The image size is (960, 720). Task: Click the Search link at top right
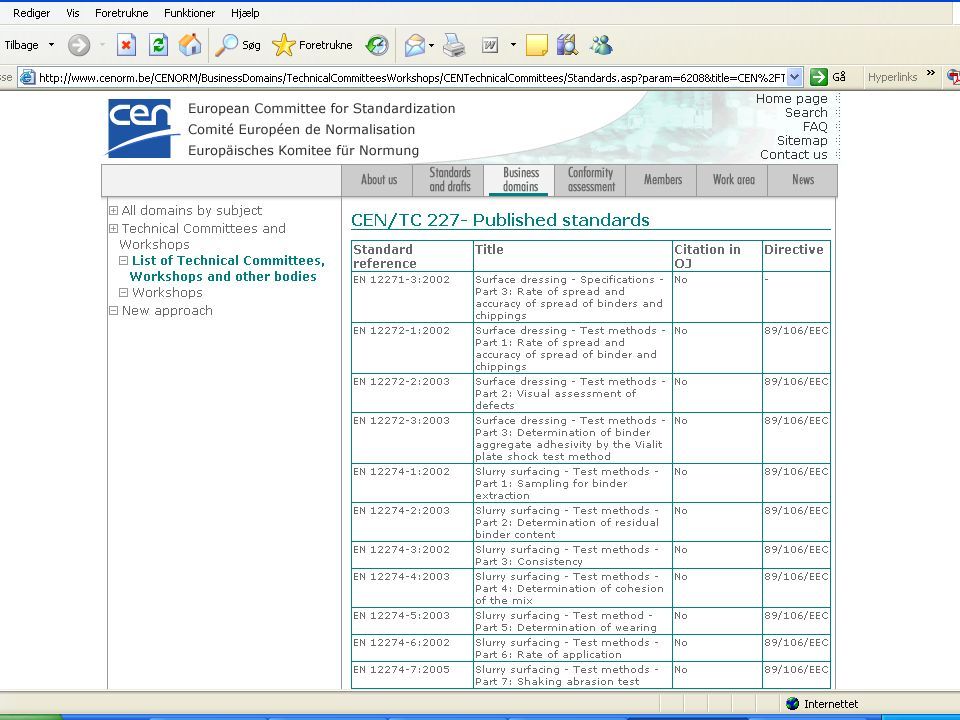(x=806, y=113)
